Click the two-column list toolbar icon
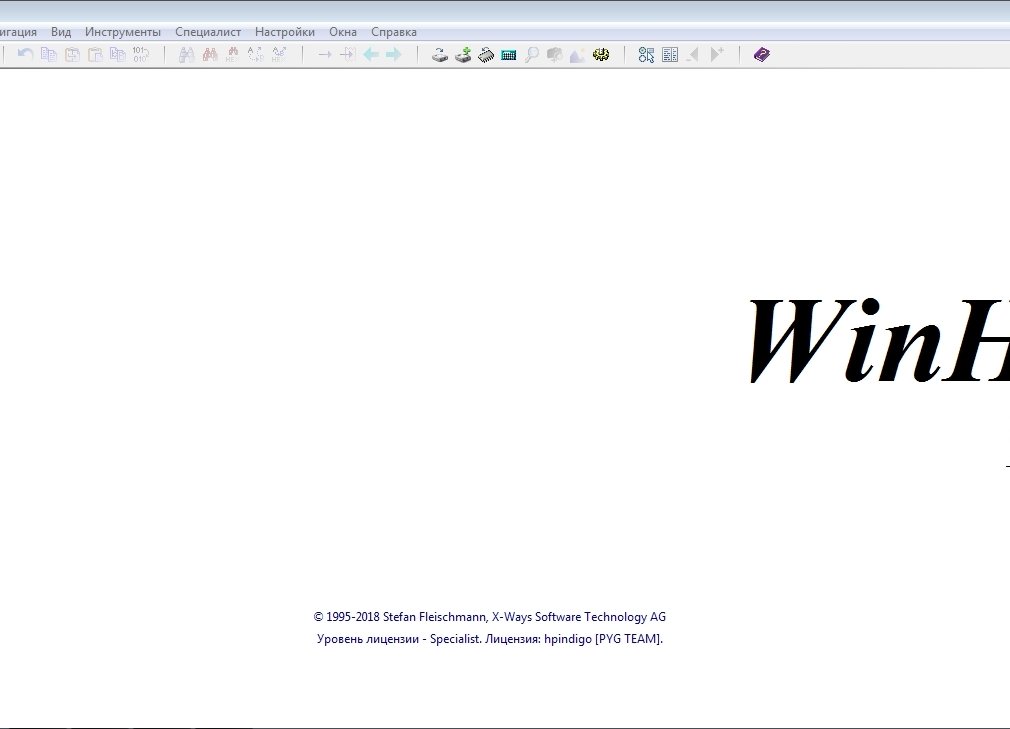Screen dimensions: 1010x729 coord(670,55)
